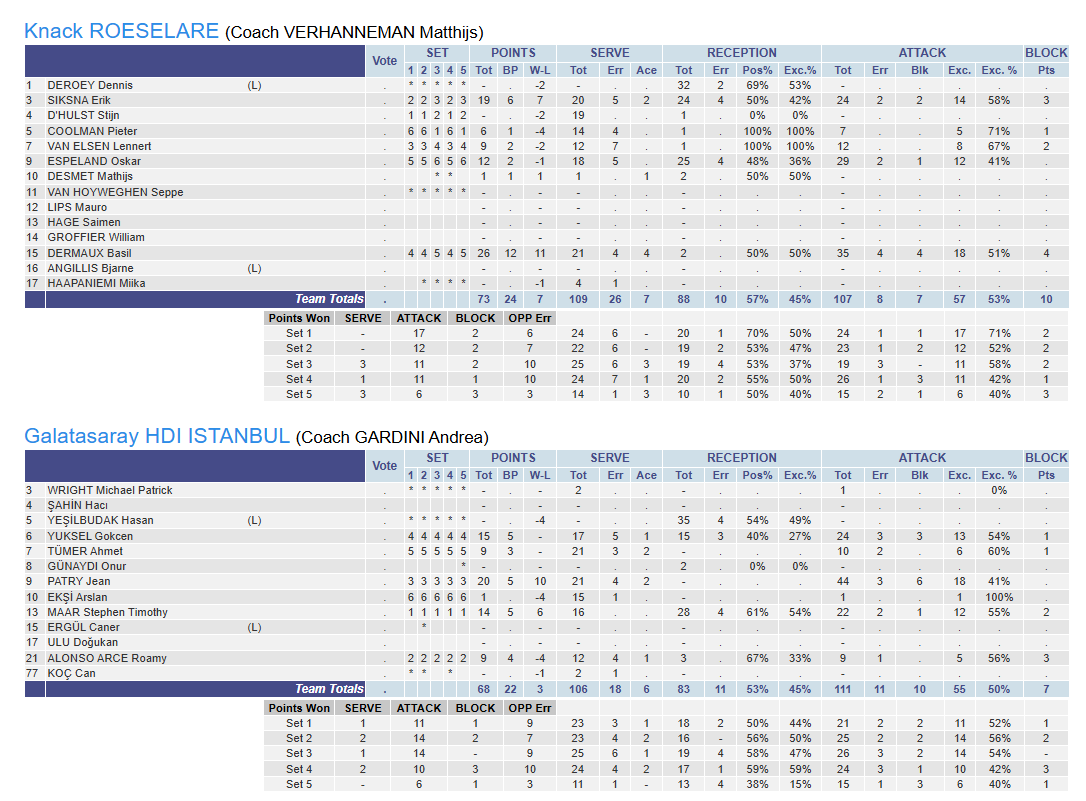Open player MAAR Stephen Timothy
Screen dimensions: 1086x801
click(x=107, y=612)
